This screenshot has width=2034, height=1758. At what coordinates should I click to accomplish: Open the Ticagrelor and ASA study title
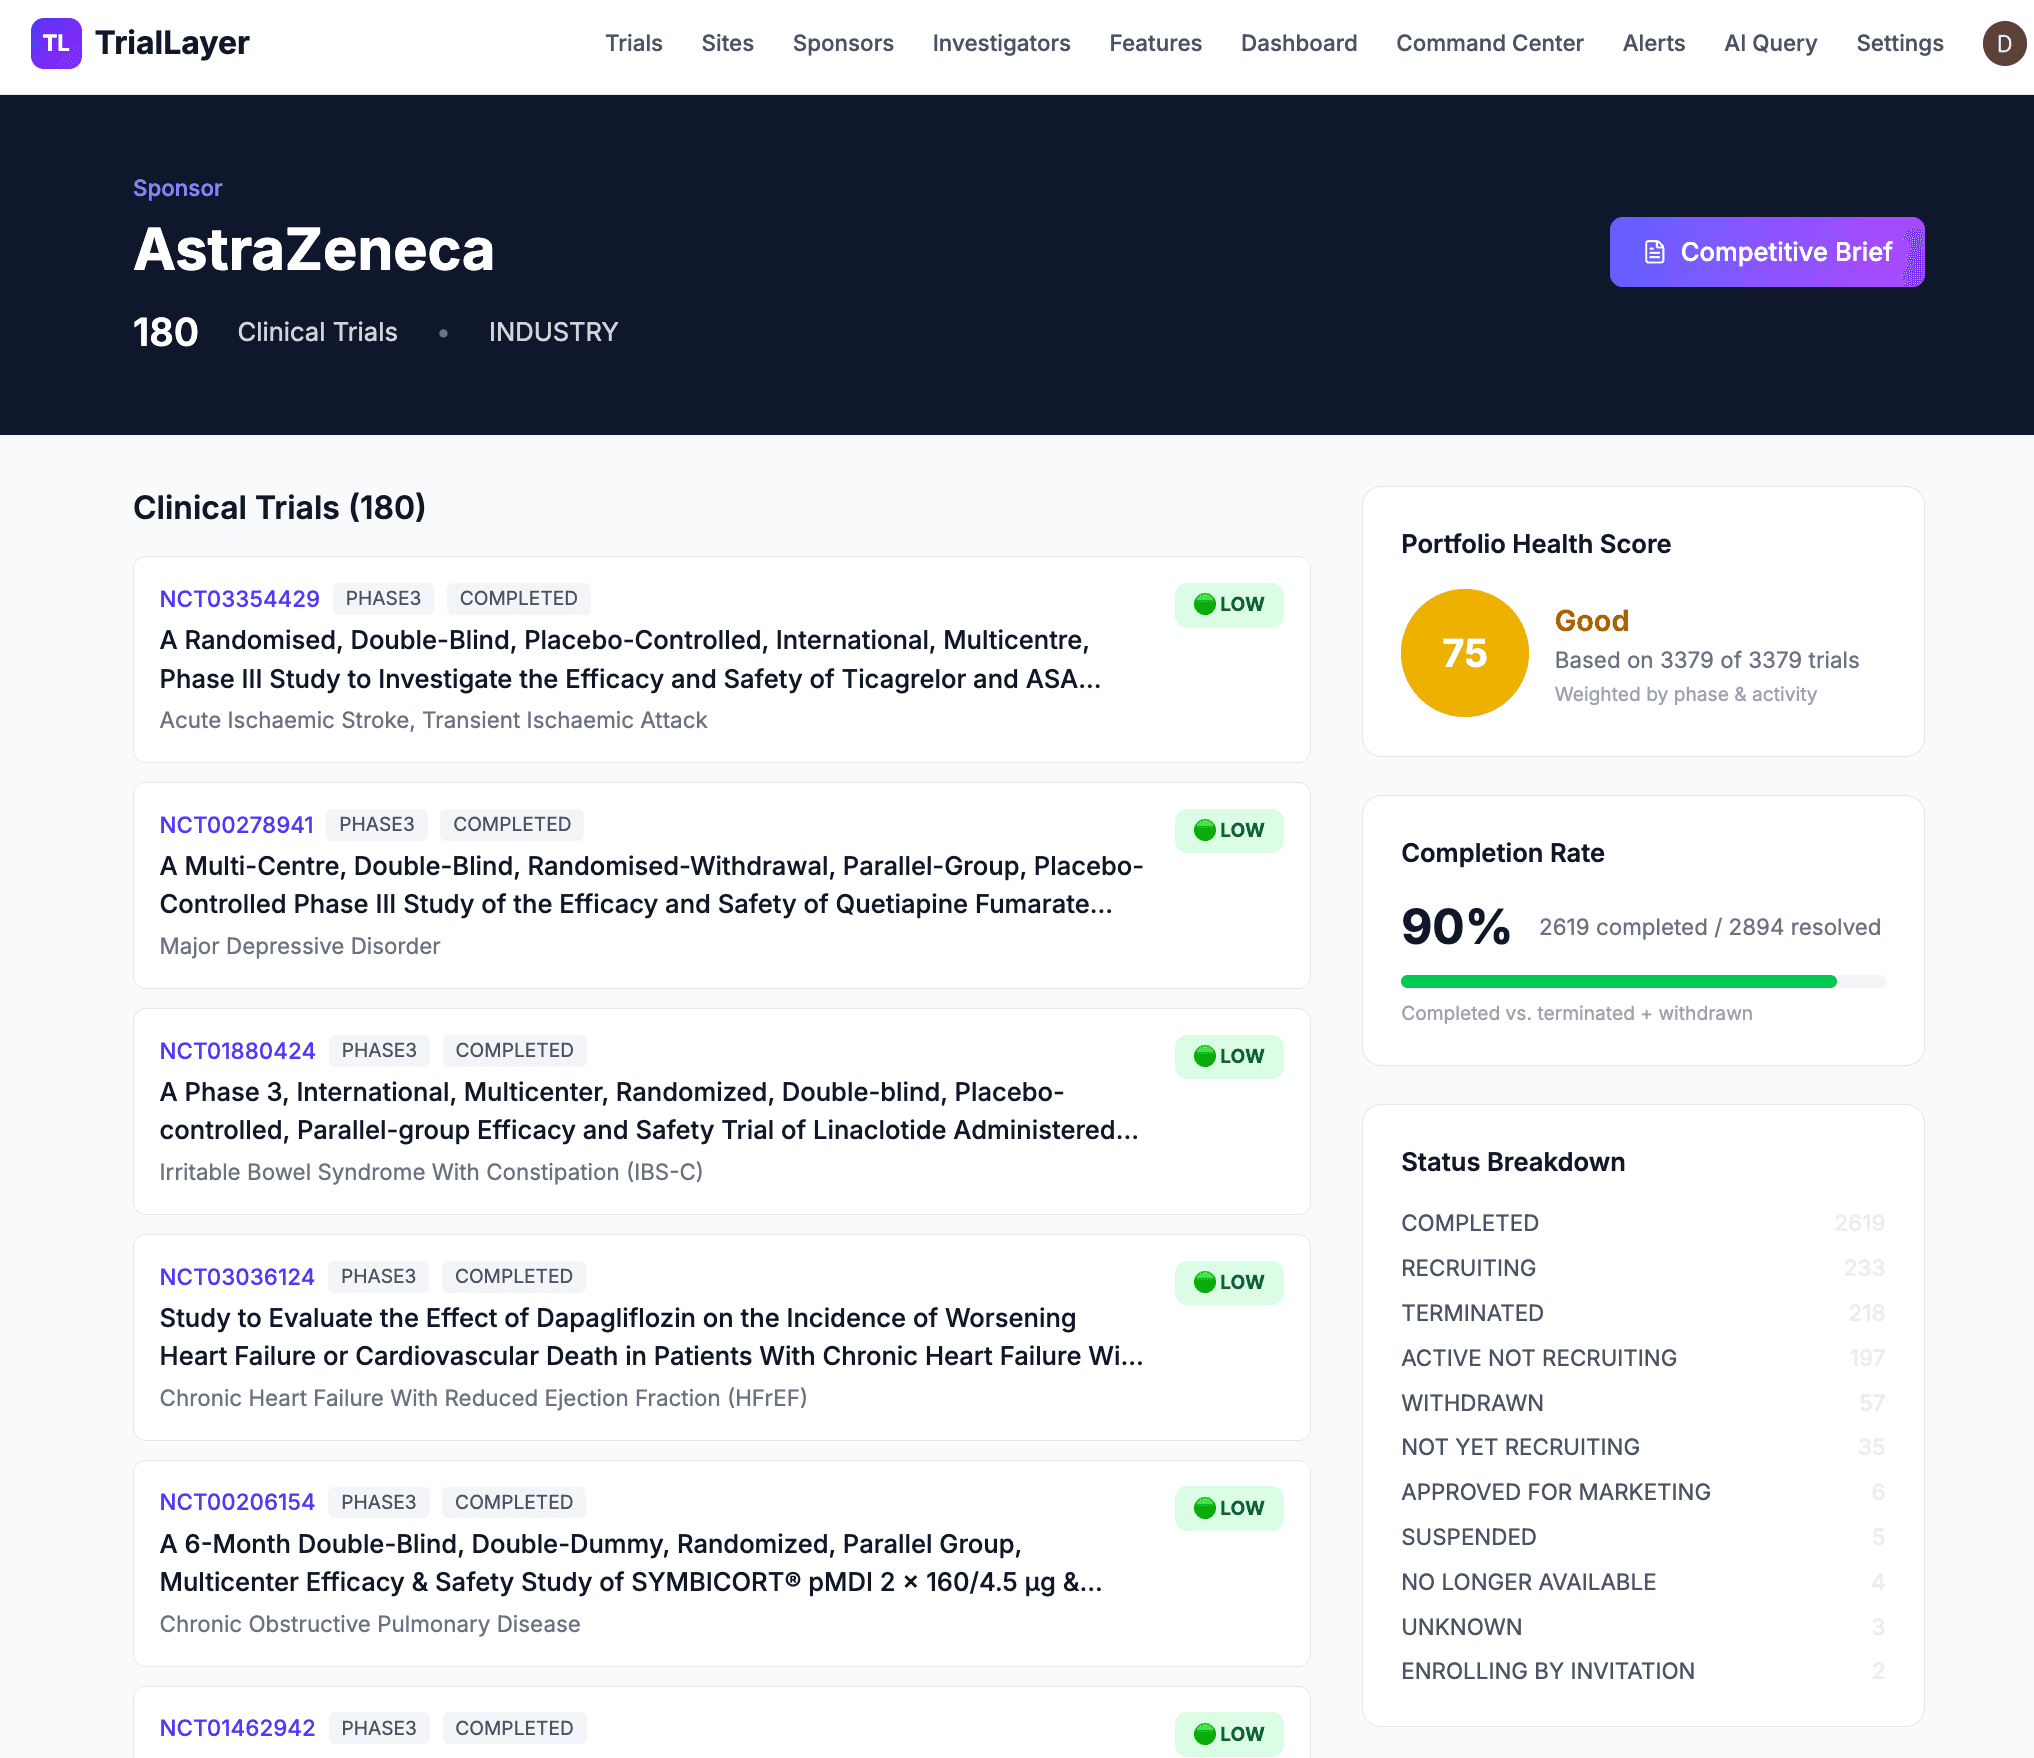point(630,659)
